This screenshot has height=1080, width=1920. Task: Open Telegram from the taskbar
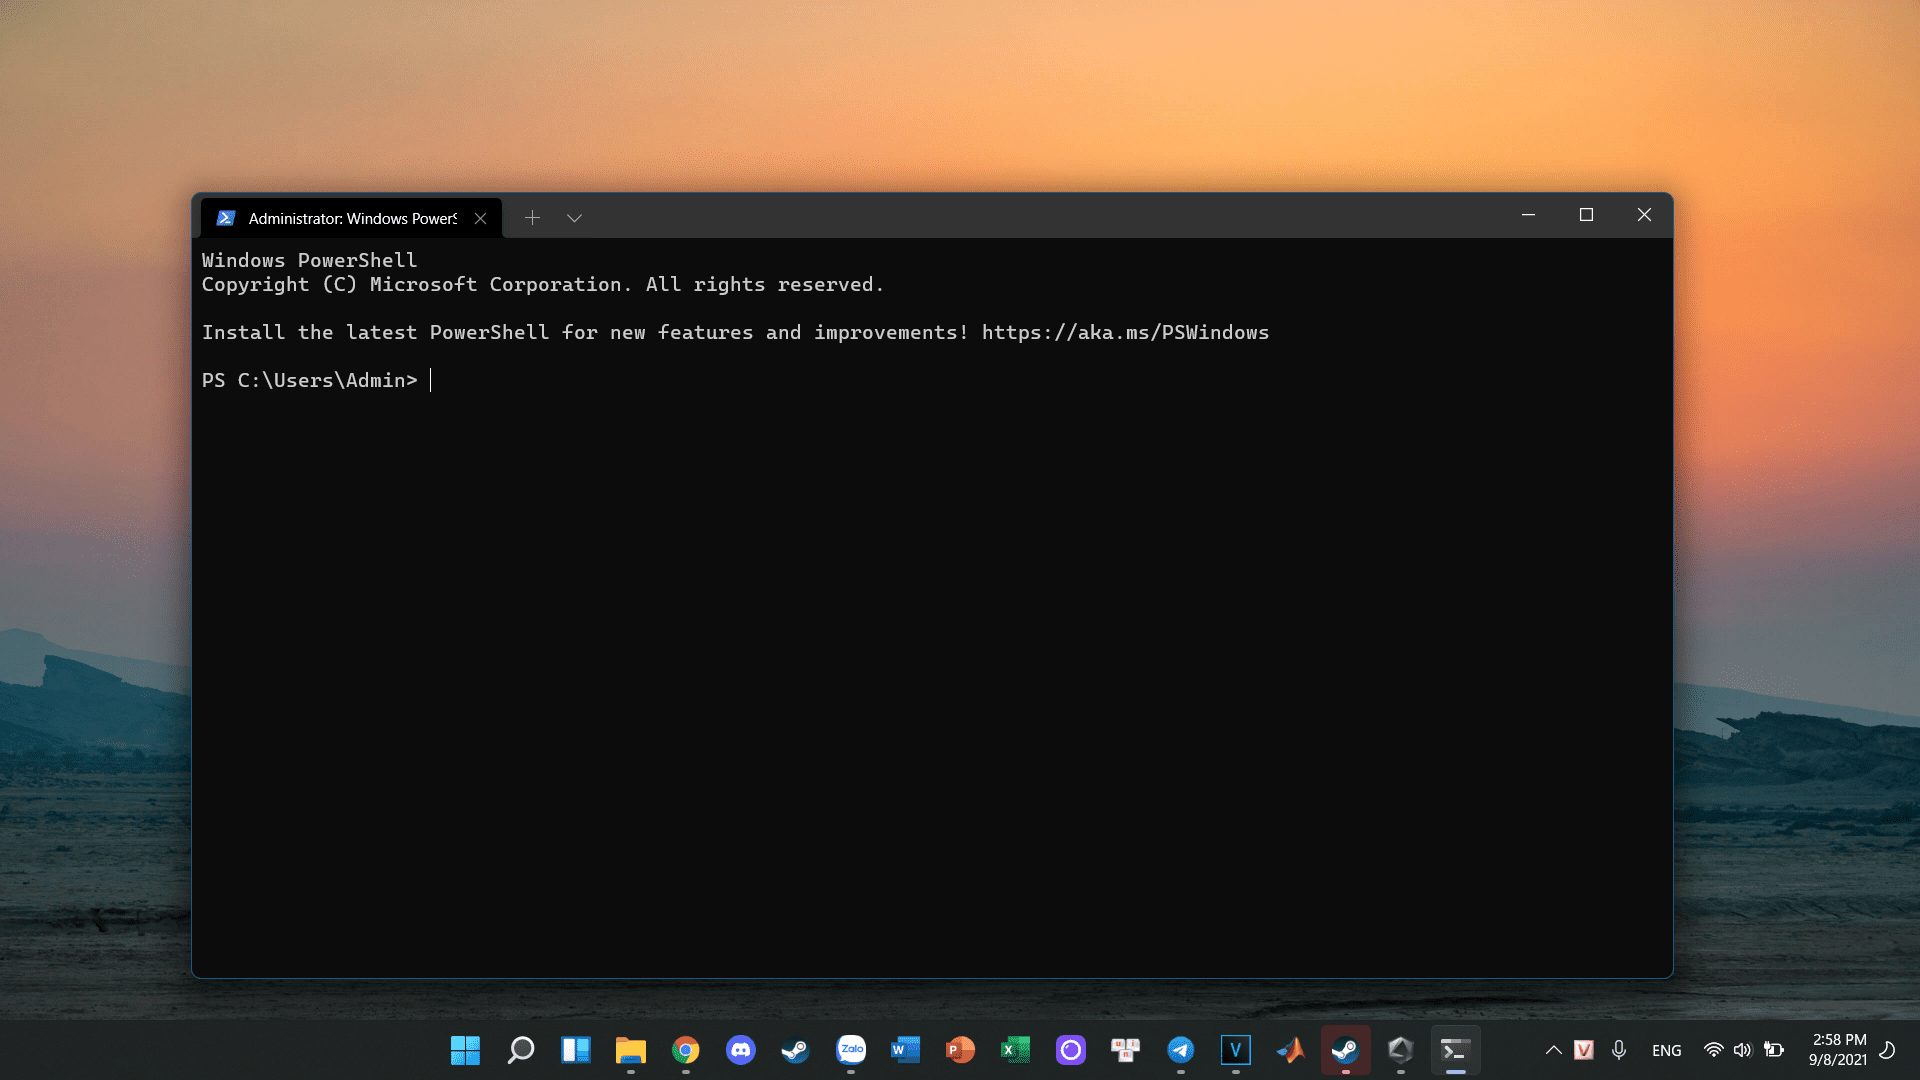click(x=1181, y=1050)
